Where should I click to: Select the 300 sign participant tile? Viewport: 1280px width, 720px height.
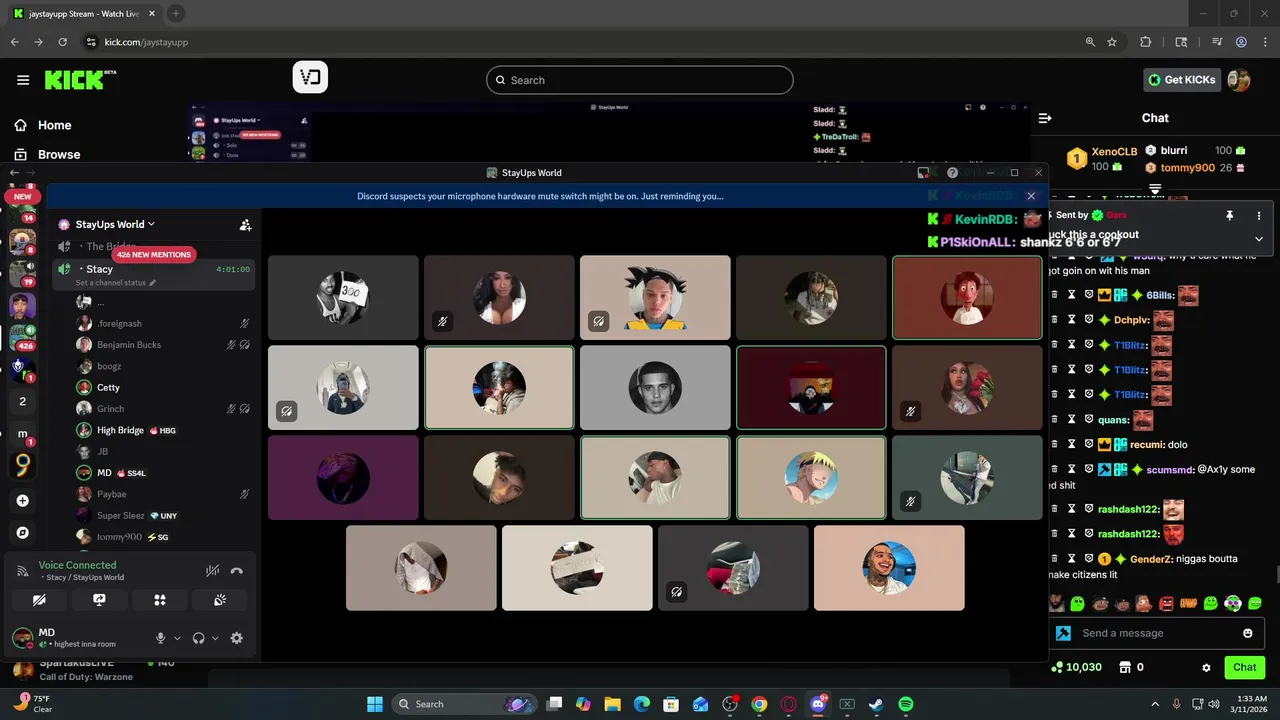[x=343, y=298]
